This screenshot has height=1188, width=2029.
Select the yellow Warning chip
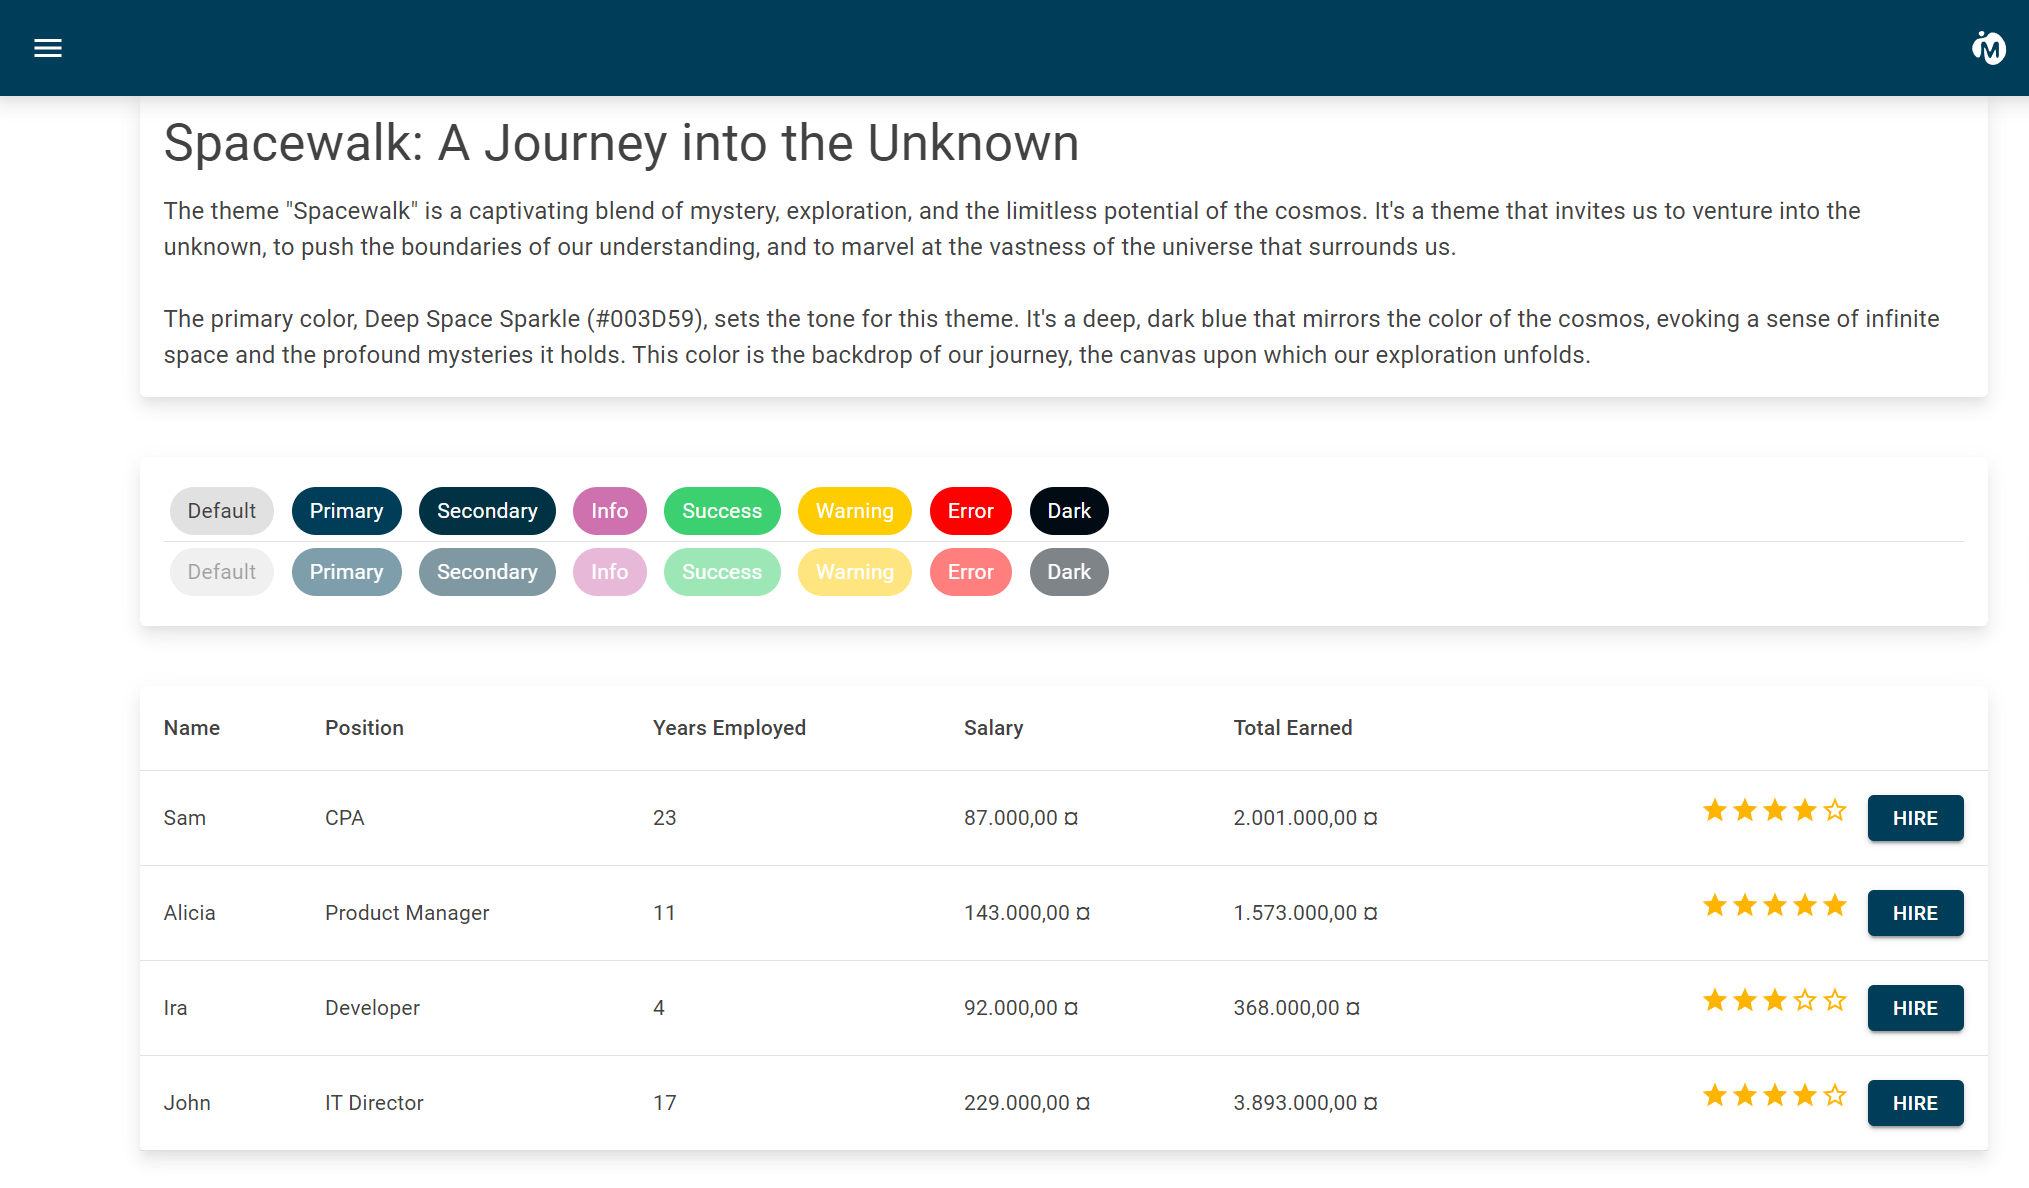pyautogui.click(x=854, y=511)
